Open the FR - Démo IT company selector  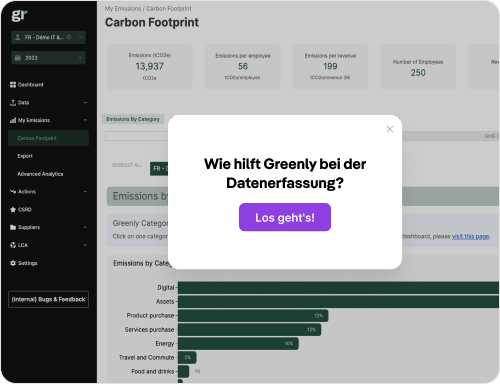coord(48,37)
